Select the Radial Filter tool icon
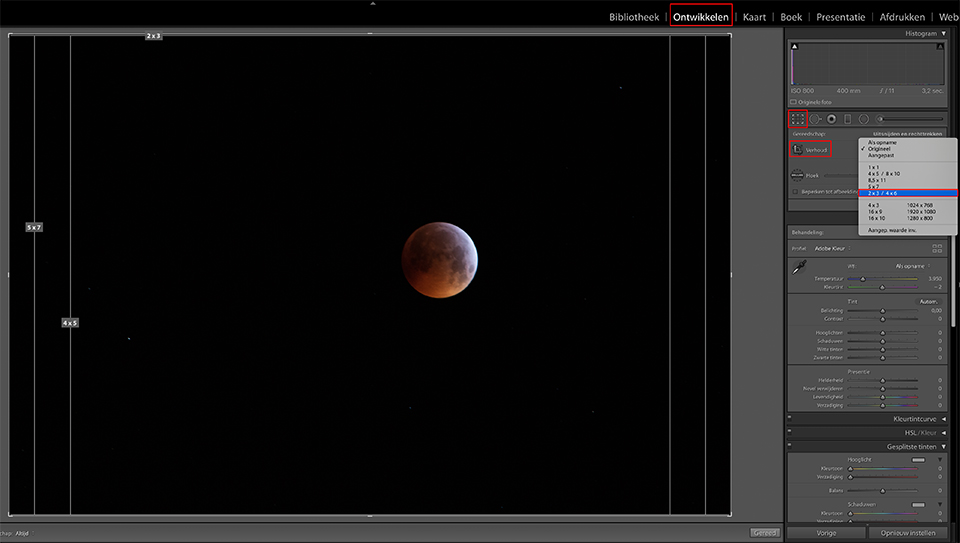Viewport: 960px width, 543px height. click(x=863, y=119)
